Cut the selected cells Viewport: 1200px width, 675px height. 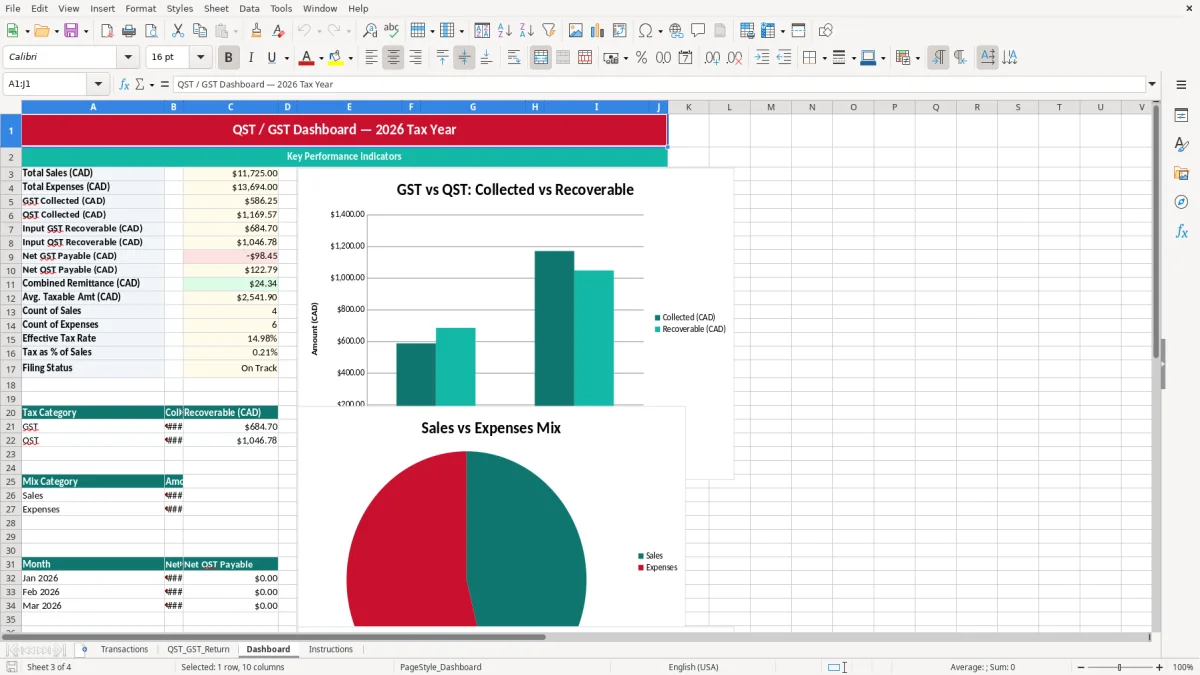178,31
